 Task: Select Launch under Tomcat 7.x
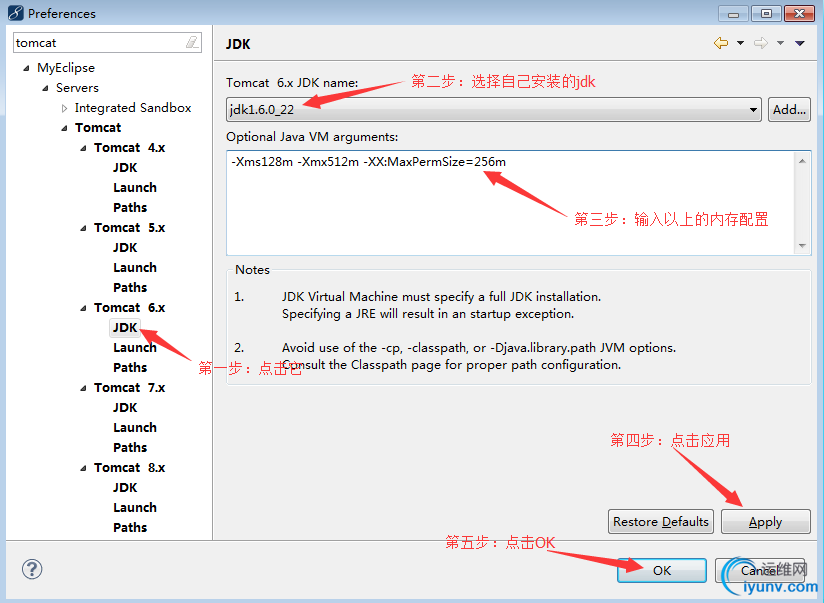tap(135, 428)
